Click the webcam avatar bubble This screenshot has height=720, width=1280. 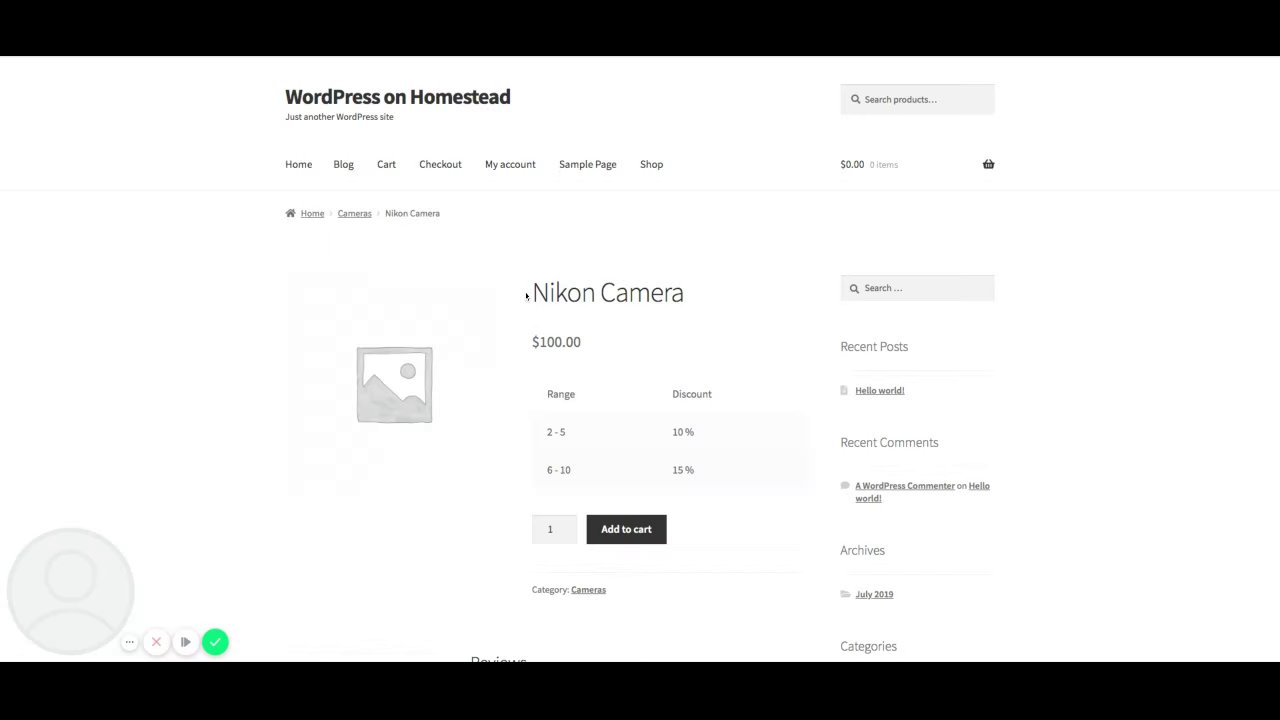click(71, 591)
